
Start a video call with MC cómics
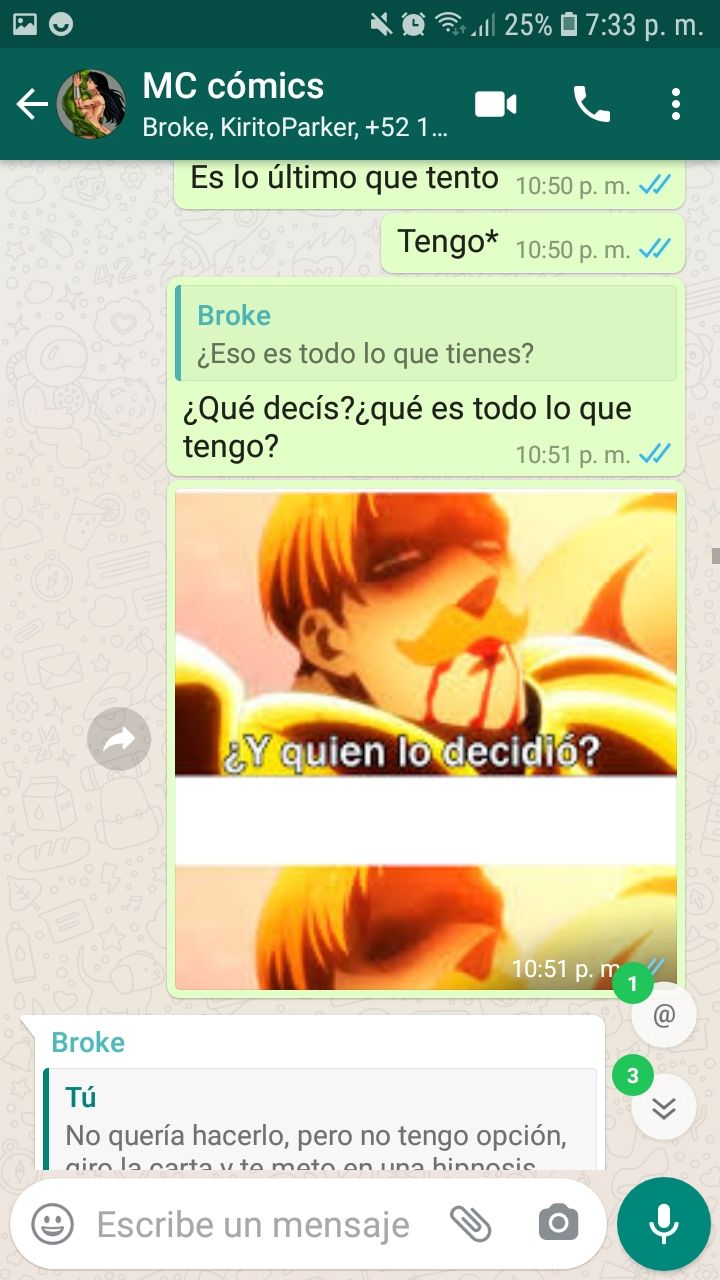(x=496, y=104)
